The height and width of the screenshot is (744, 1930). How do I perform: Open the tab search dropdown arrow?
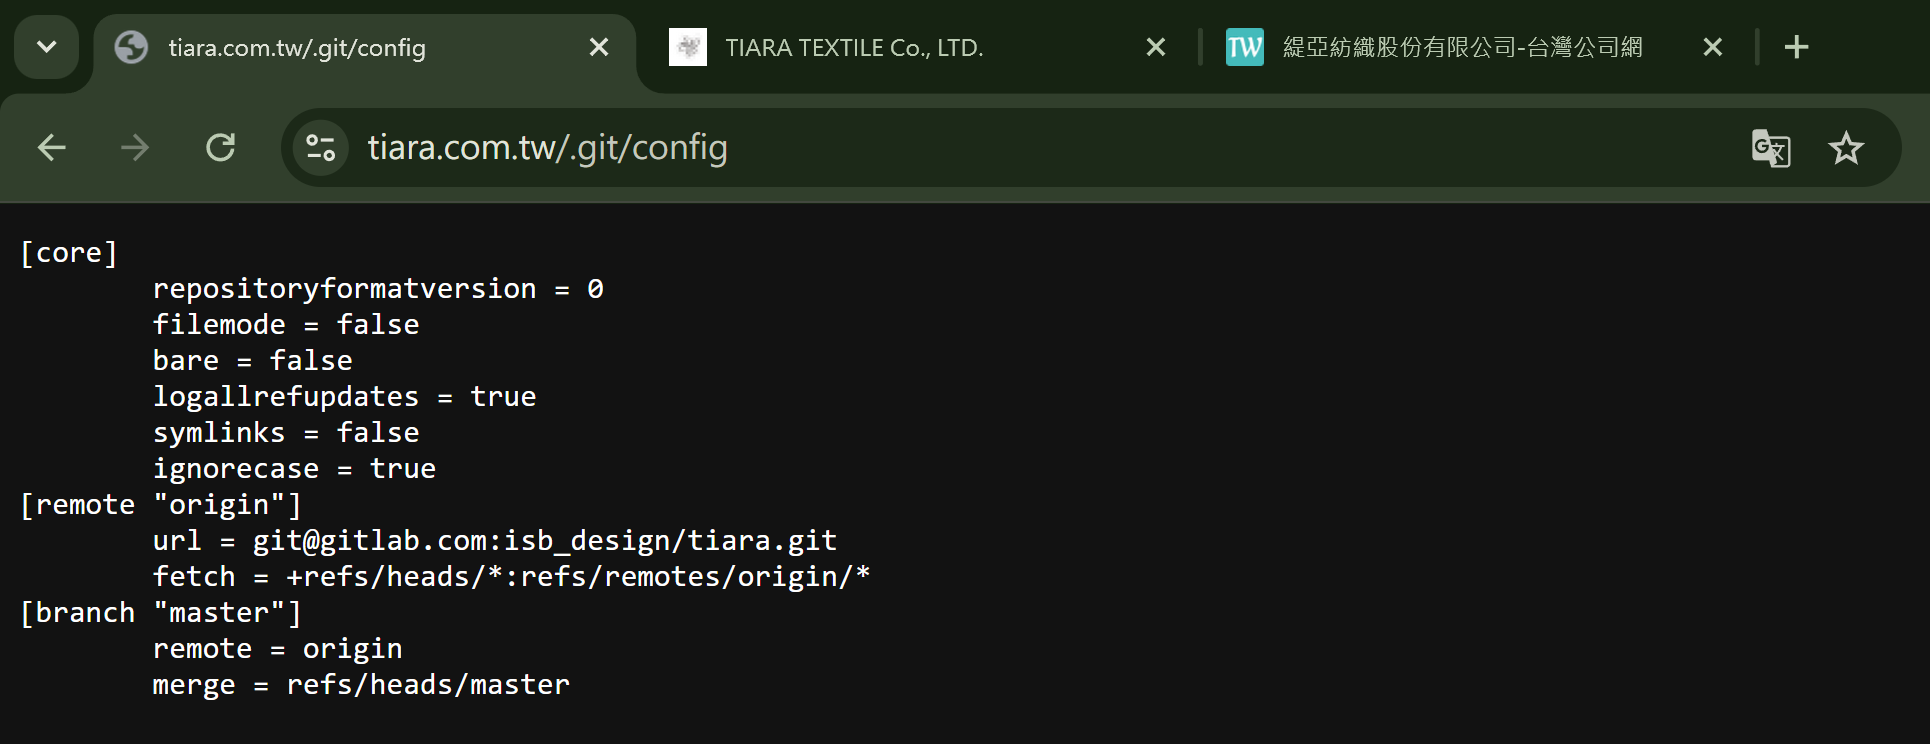[46, 47]
